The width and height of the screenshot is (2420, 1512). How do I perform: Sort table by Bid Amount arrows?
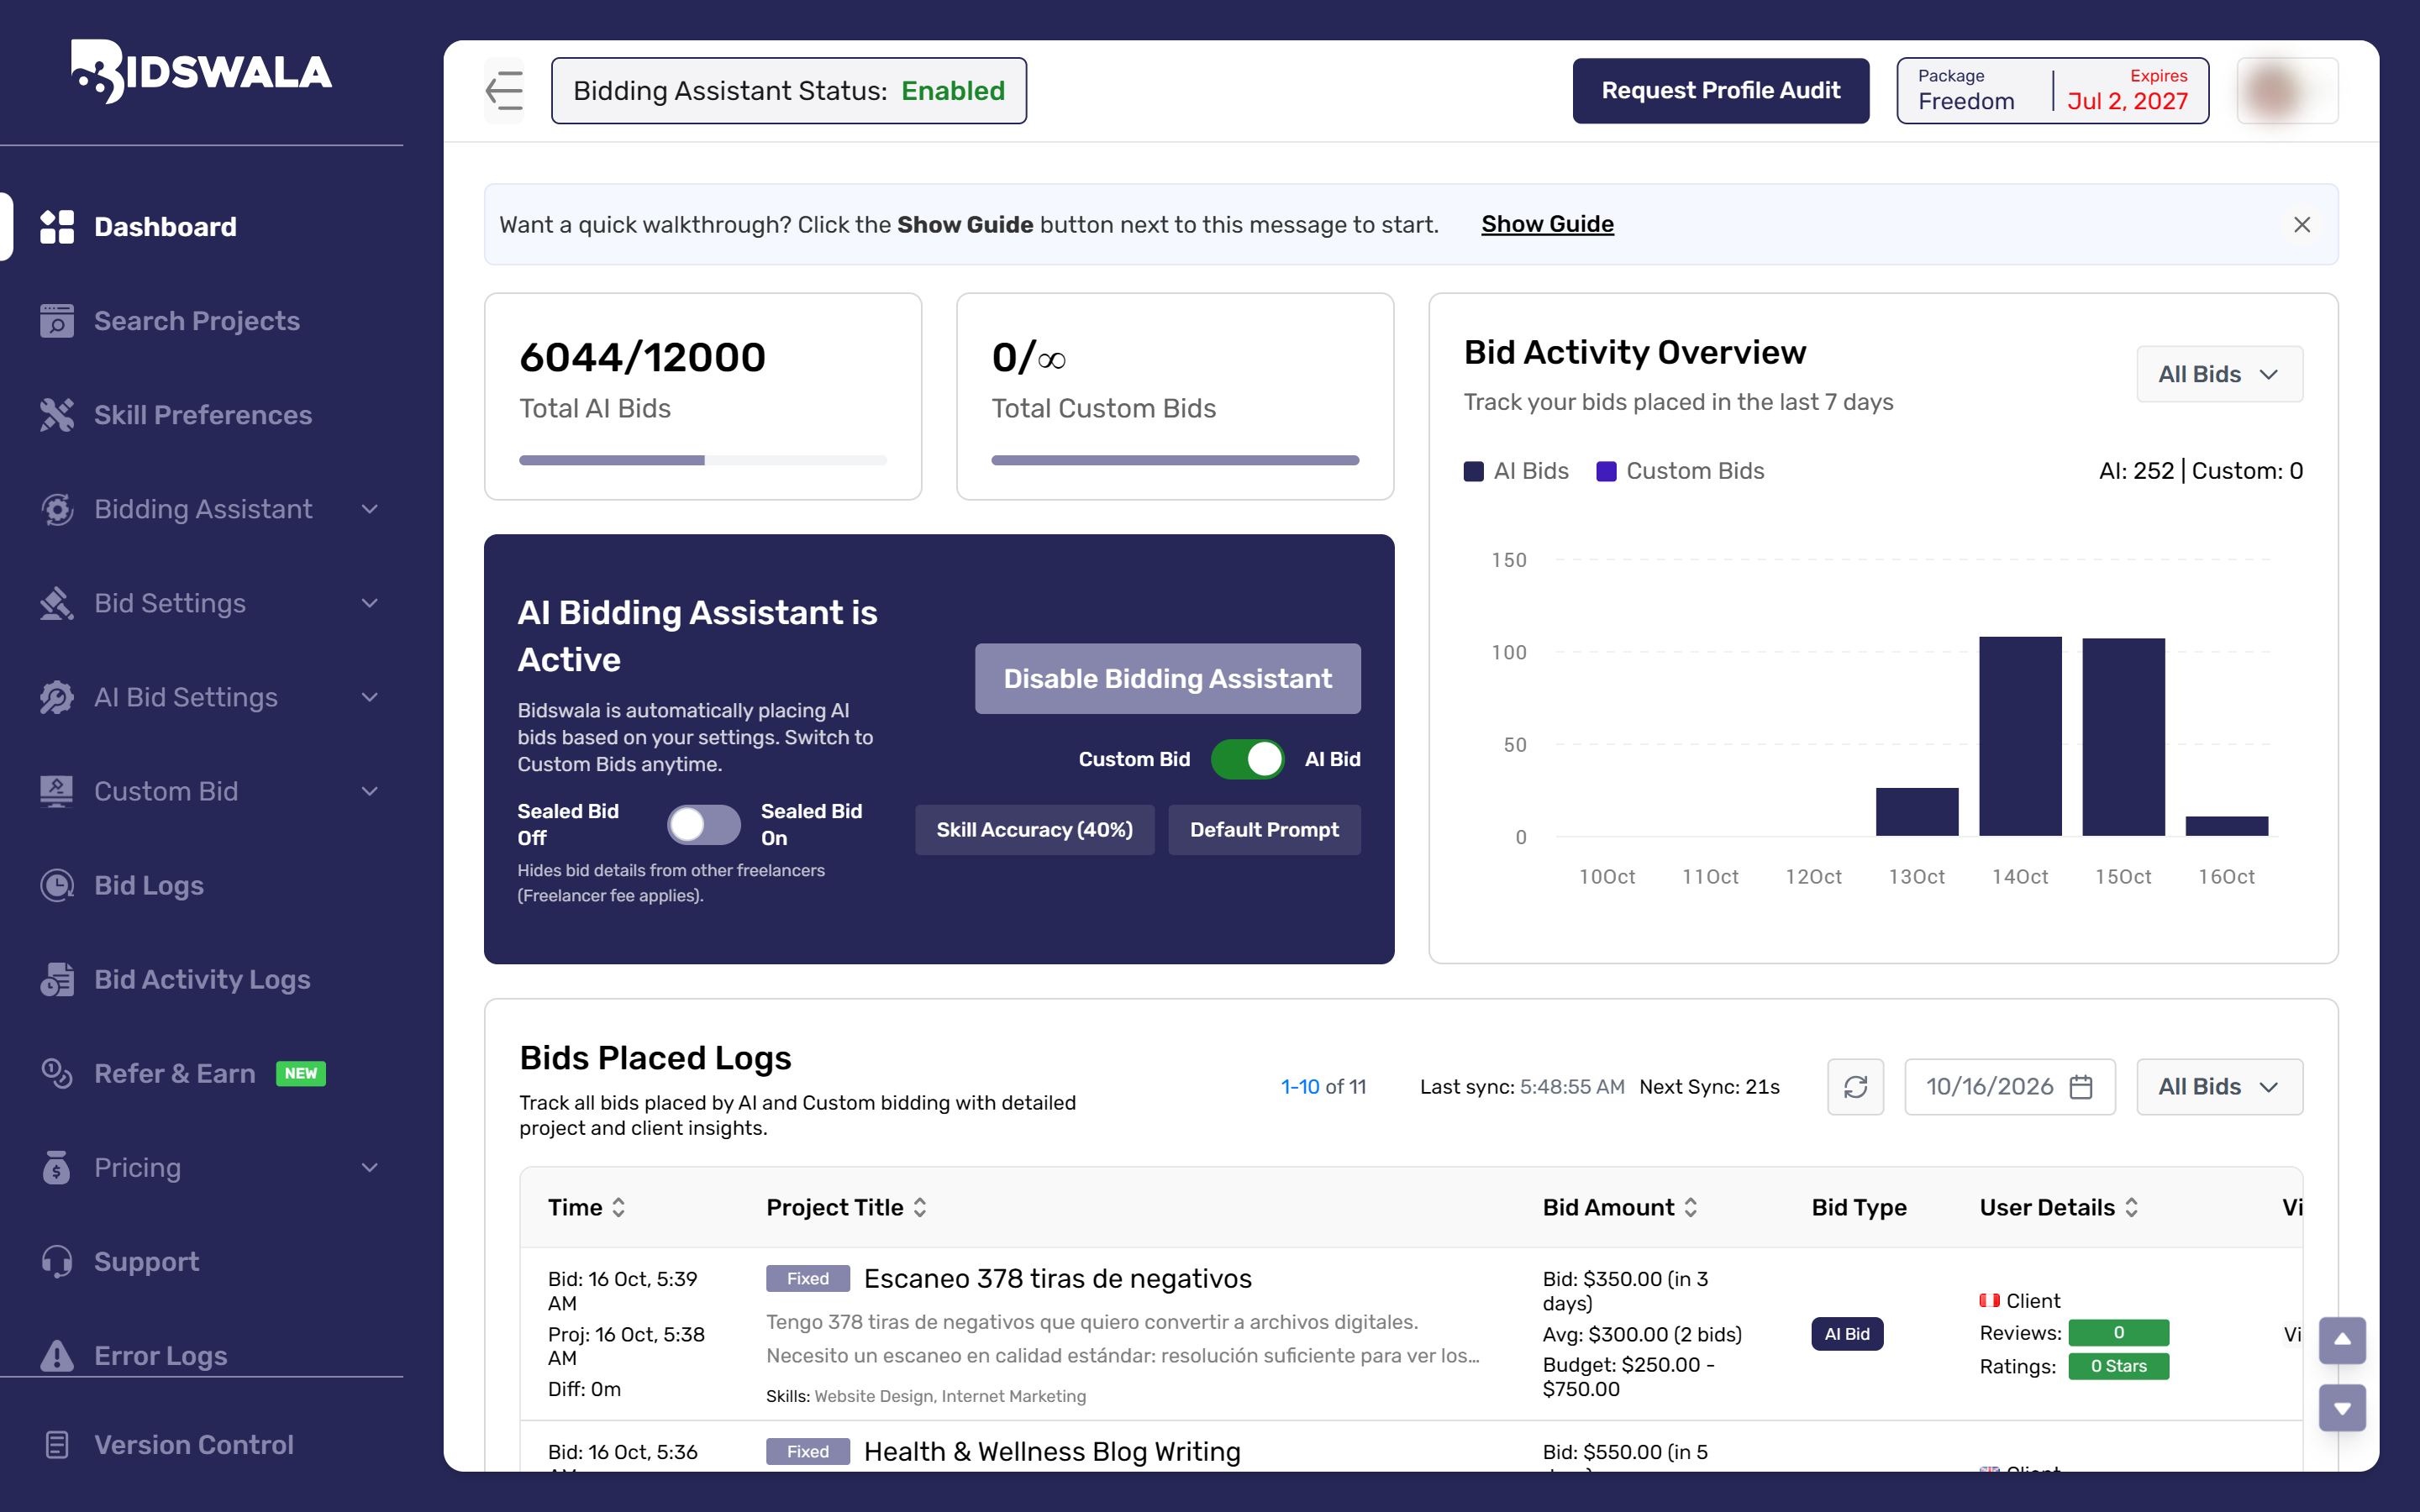(x=1691, y=1208)
